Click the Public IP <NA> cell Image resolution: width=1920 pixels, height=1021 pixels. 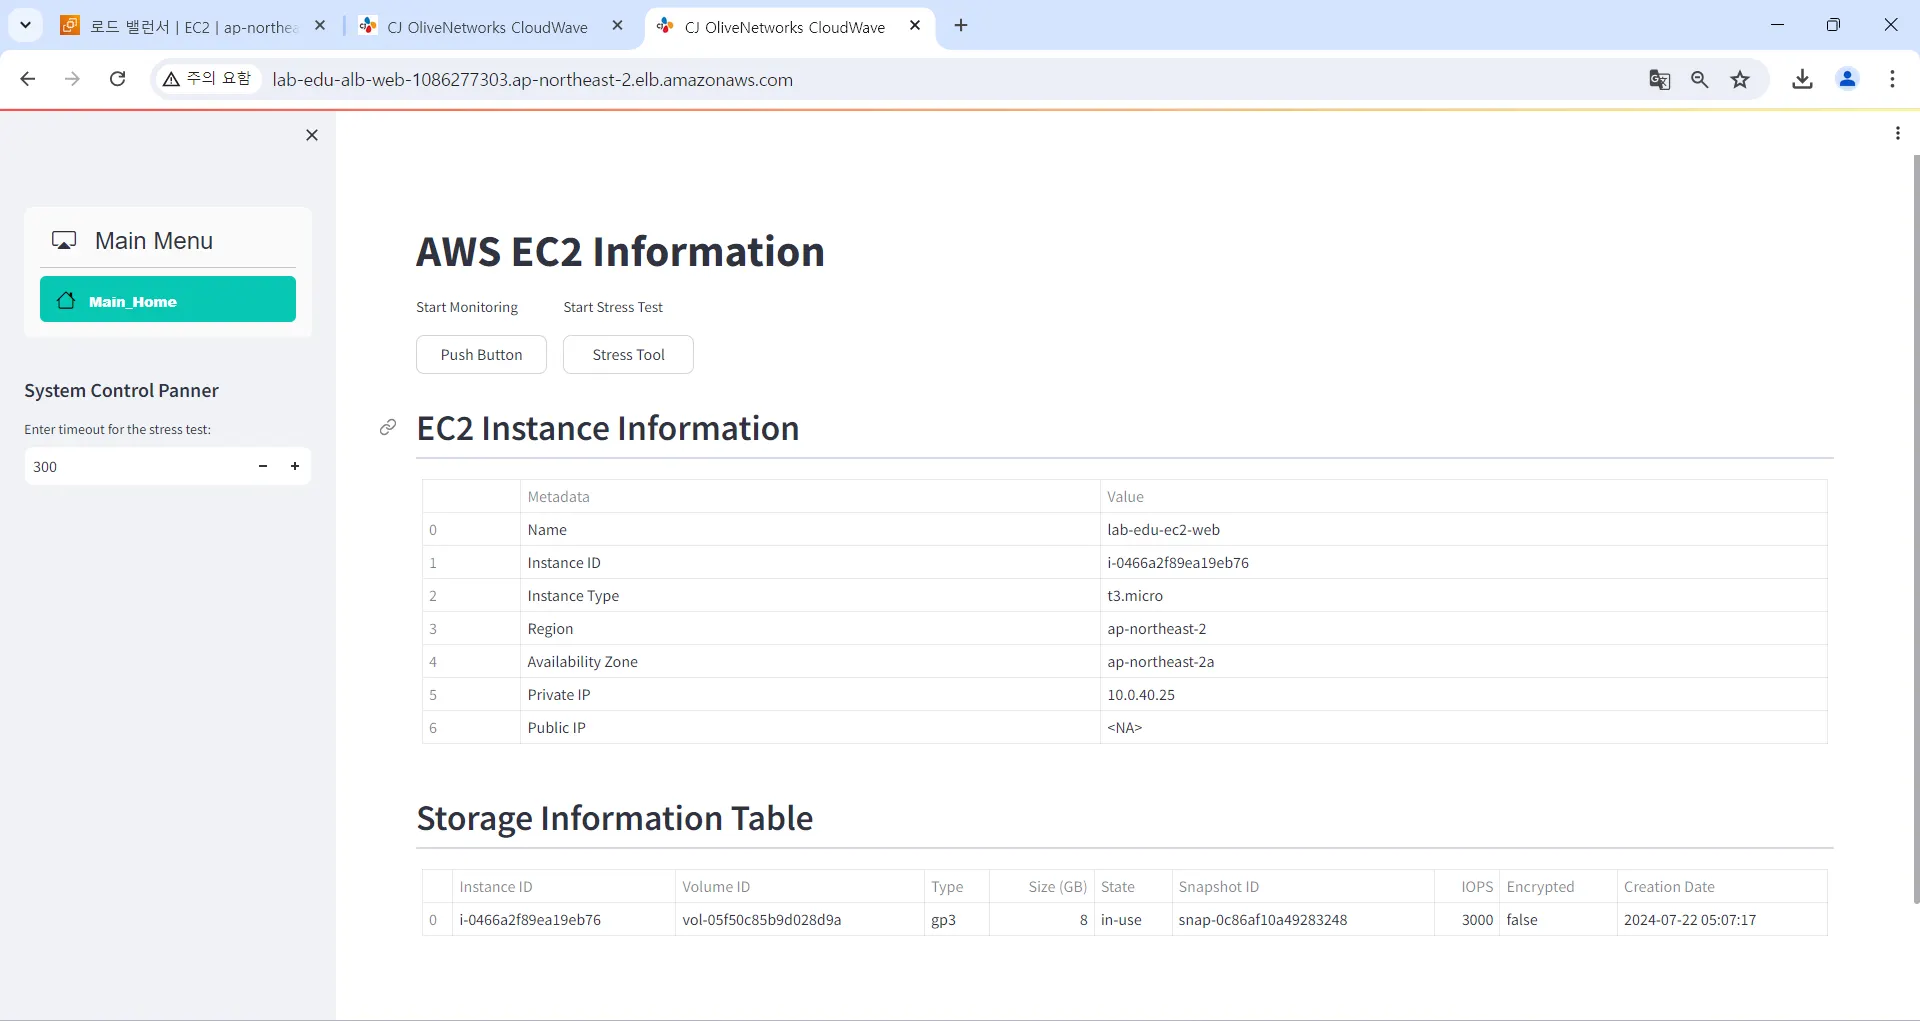(1464, 728)
